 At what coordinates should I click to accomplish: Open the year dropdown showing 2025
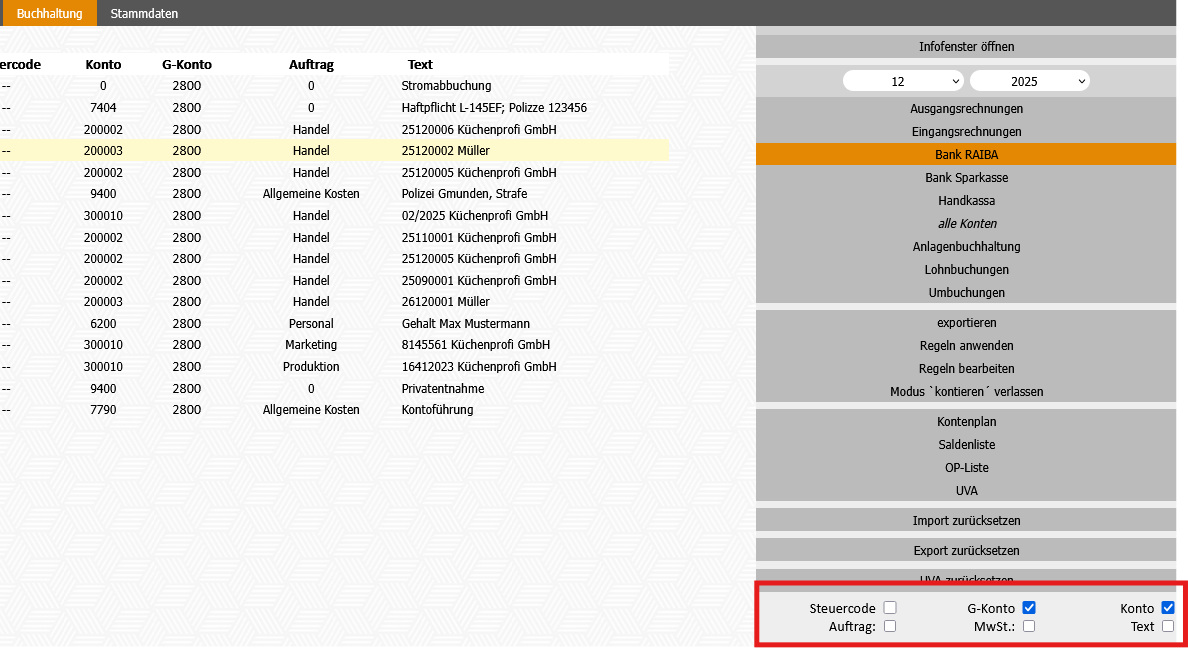click(1029, 81)
